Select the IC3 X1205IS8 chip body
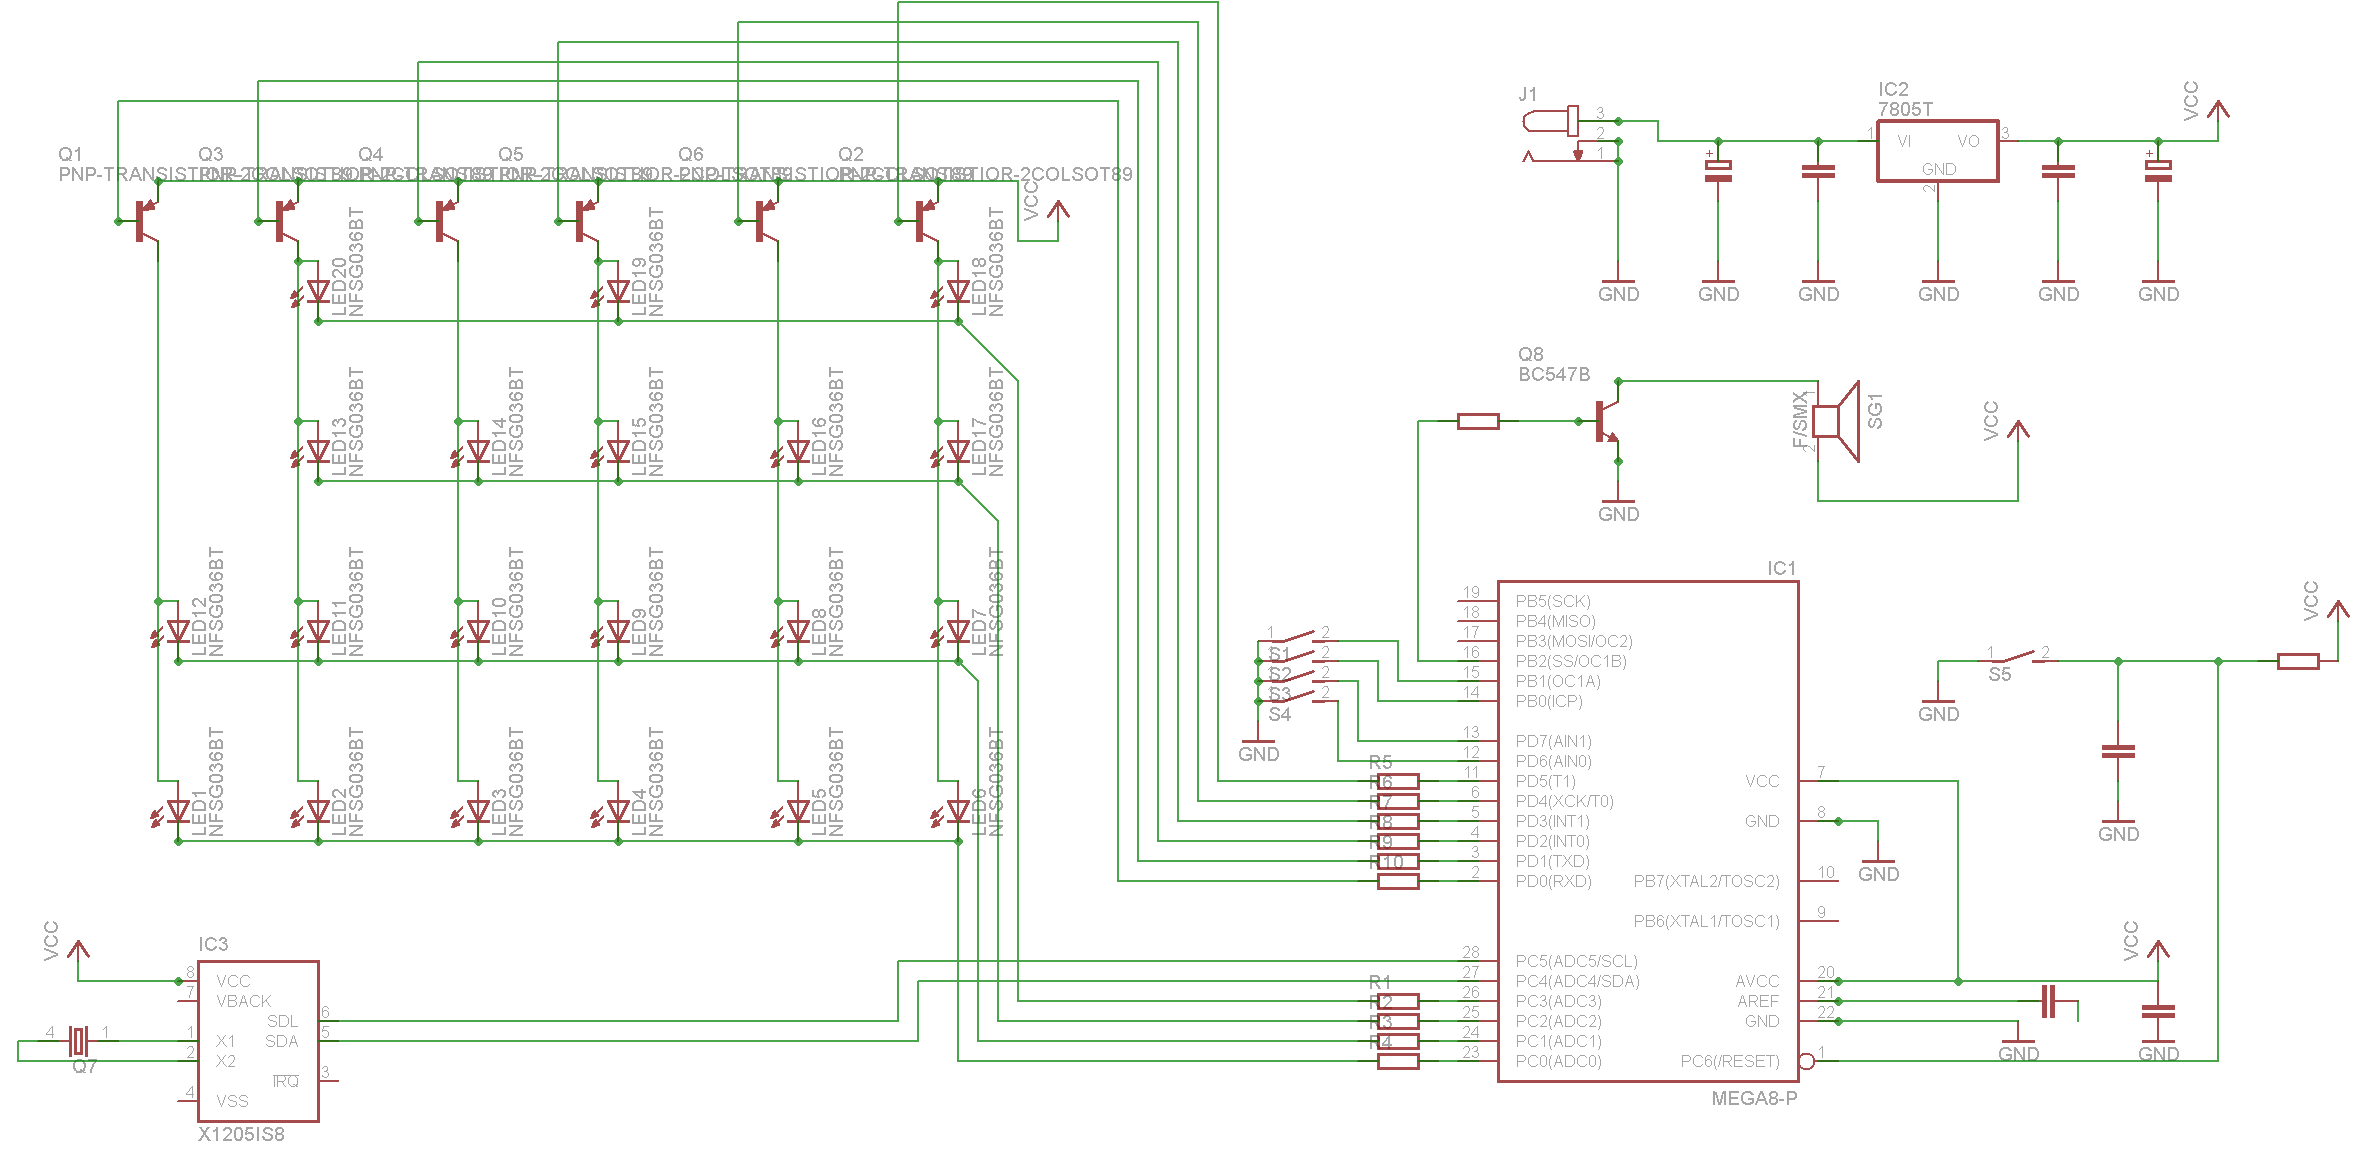Image resolution: width=2359 pixels, height=1153 pixels. (x=258, y=1041)
